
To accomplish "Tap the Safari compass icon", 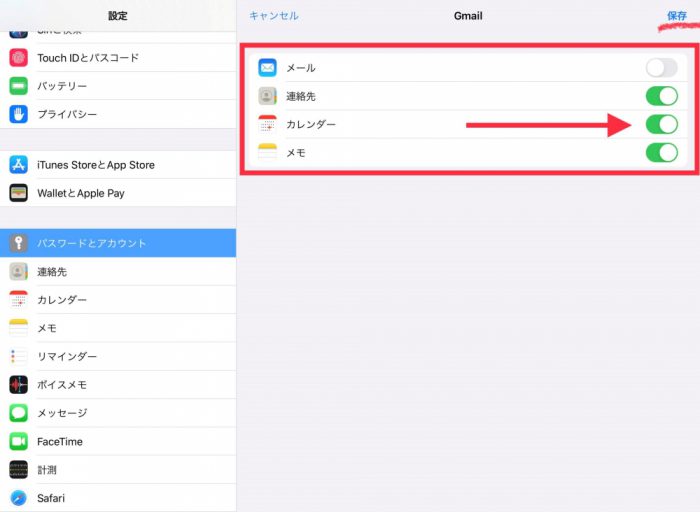I will point(18,498).
